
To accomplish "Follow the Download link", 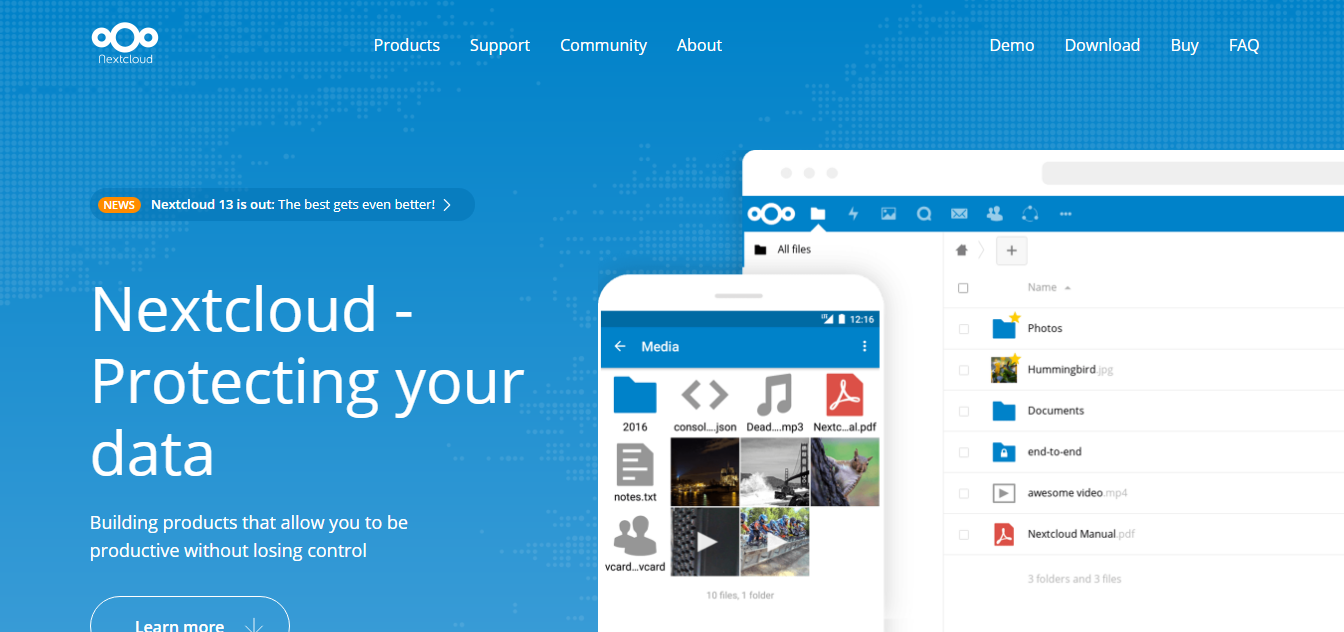I will (1102, 44).
